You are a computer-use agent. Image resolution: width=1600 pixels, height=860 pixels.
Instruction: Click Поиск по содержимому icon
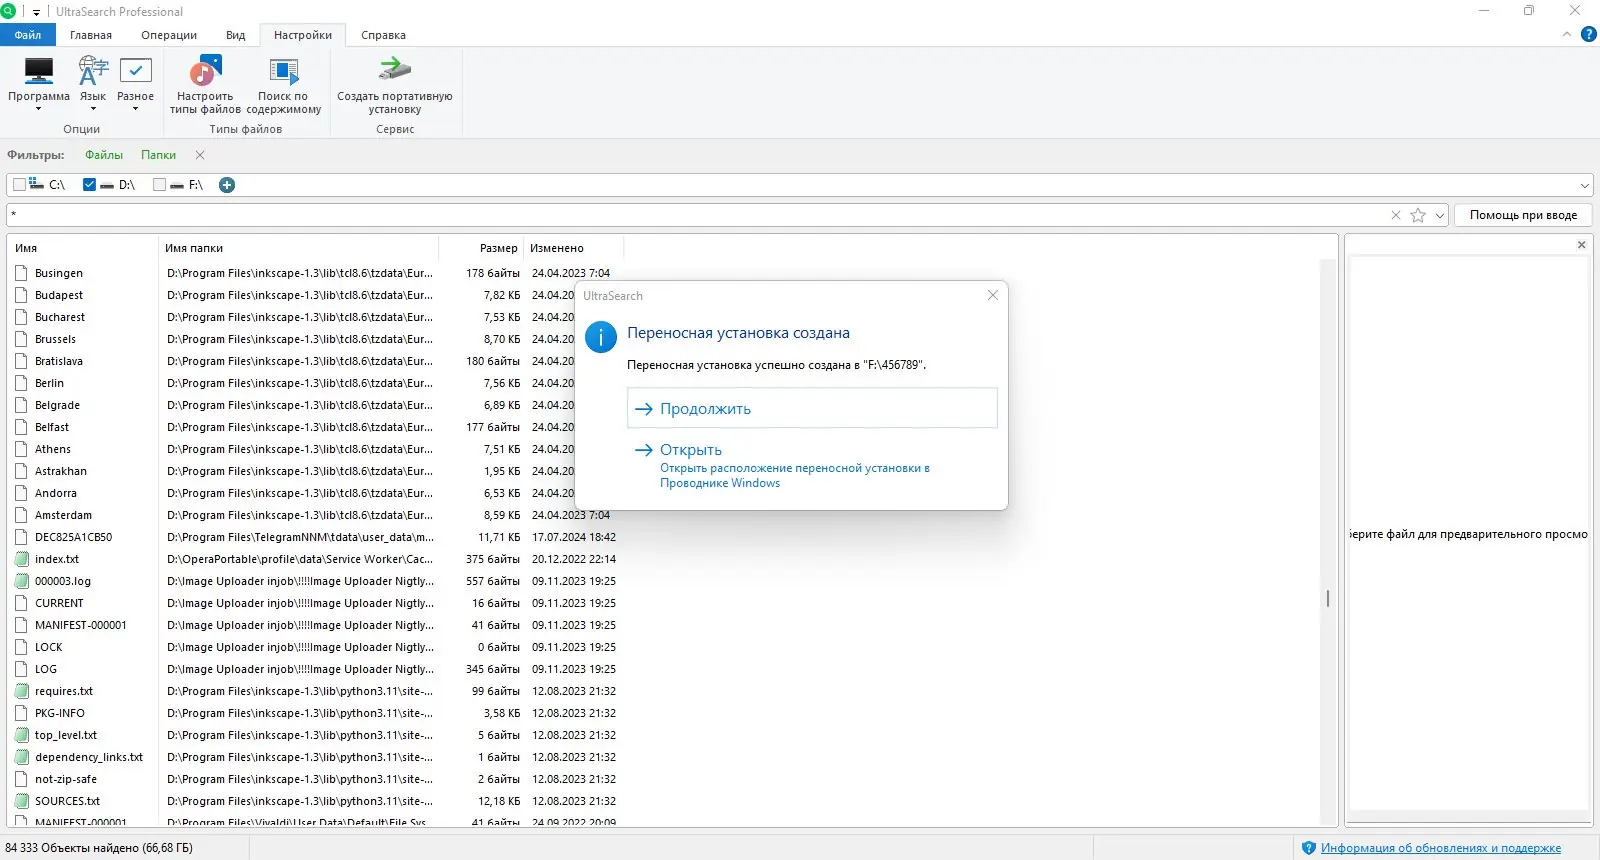tap(284, 71)
